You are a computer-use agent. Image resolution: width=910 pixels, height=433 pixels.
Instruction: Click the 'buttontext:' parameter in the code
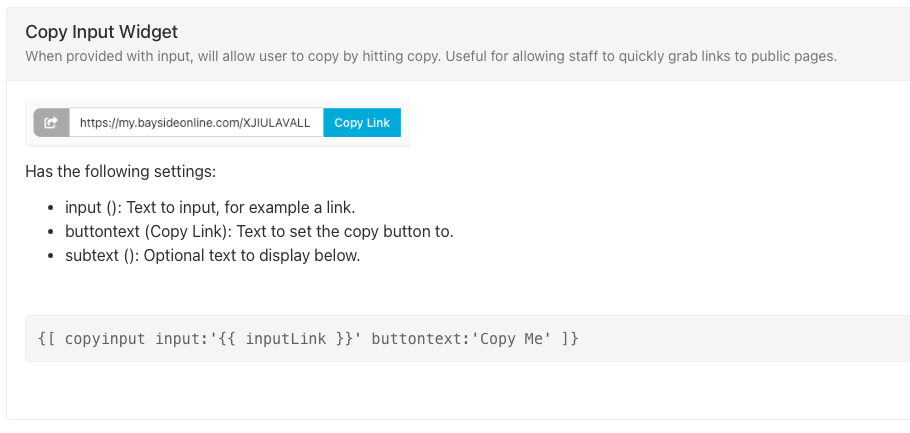pyautogui.click(x=421, y=338)
